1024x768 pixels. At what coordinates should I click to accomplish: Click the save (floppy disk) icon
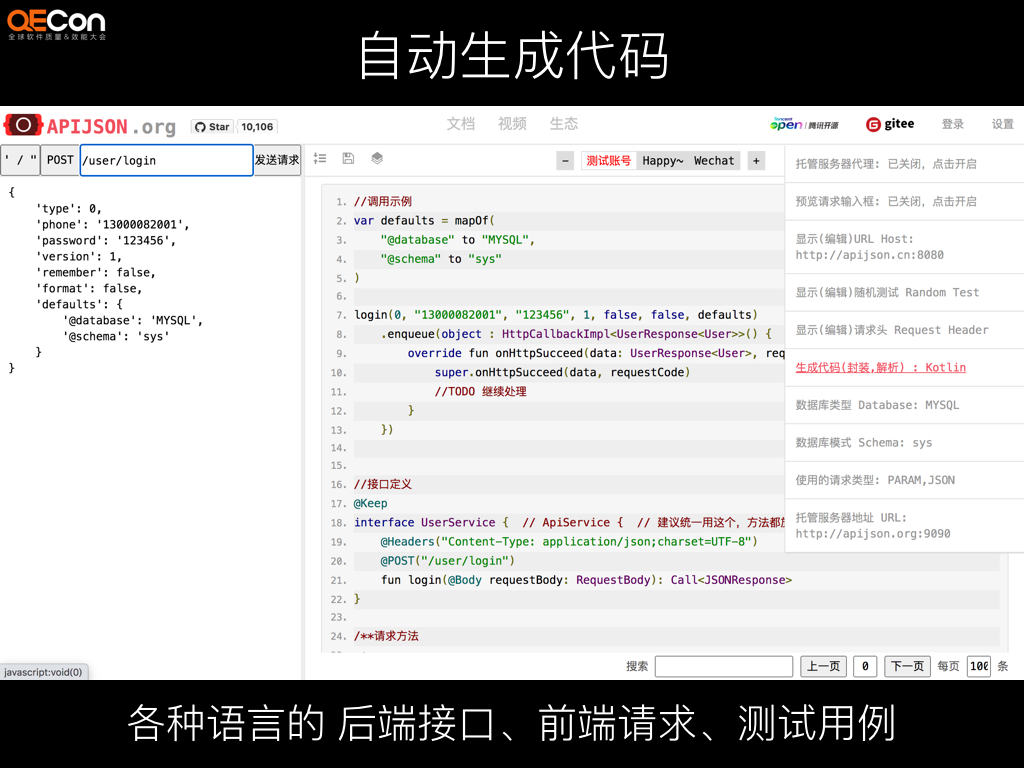coord(347,158)
